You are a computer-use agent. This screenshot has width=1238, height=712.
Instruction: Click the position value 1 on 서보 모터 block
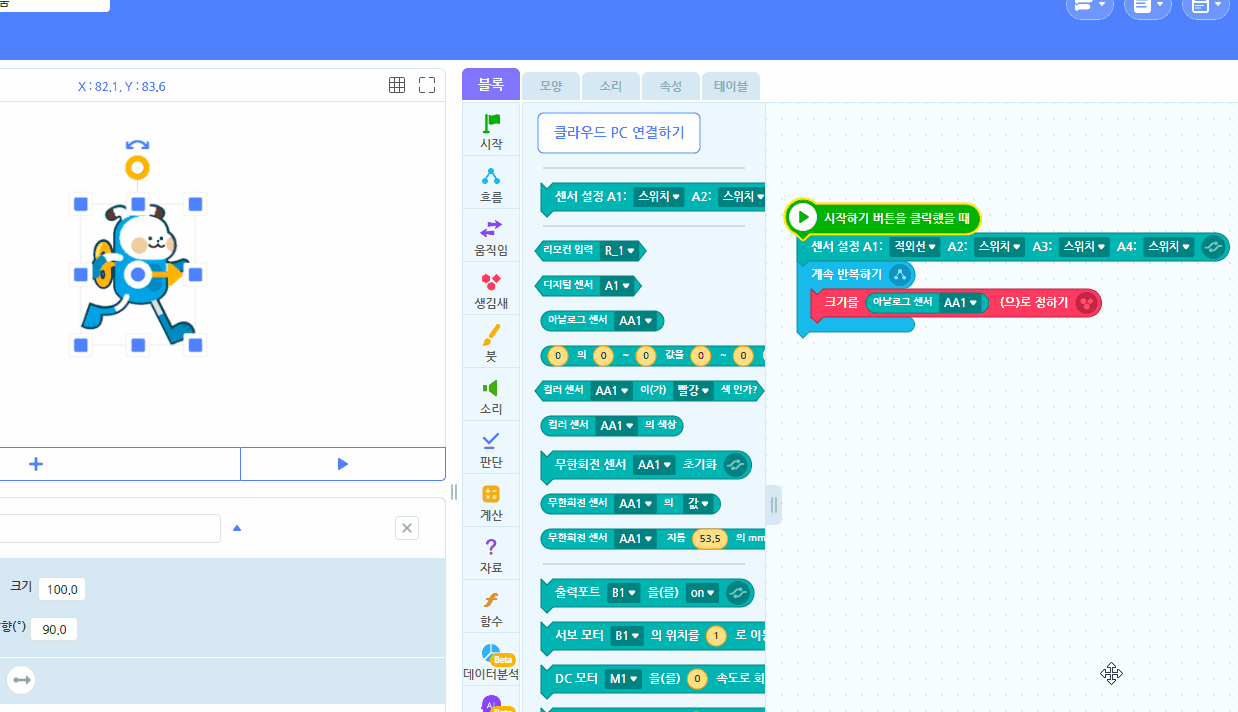click(716, 635)
